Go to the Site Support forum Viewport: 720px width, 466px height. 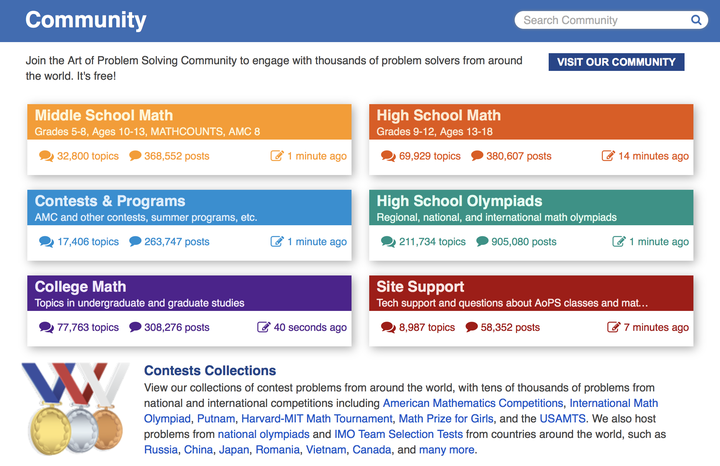(x=420, y=287)
